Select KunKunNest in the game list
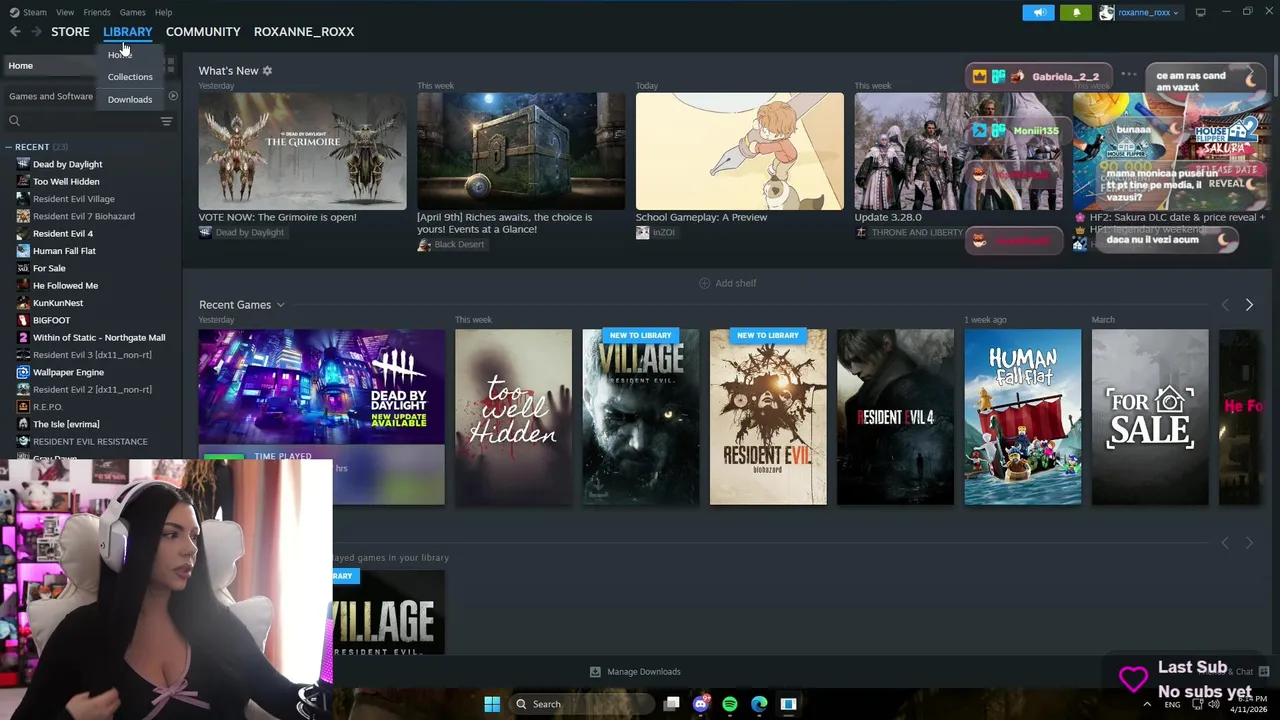 pos(58,303)
